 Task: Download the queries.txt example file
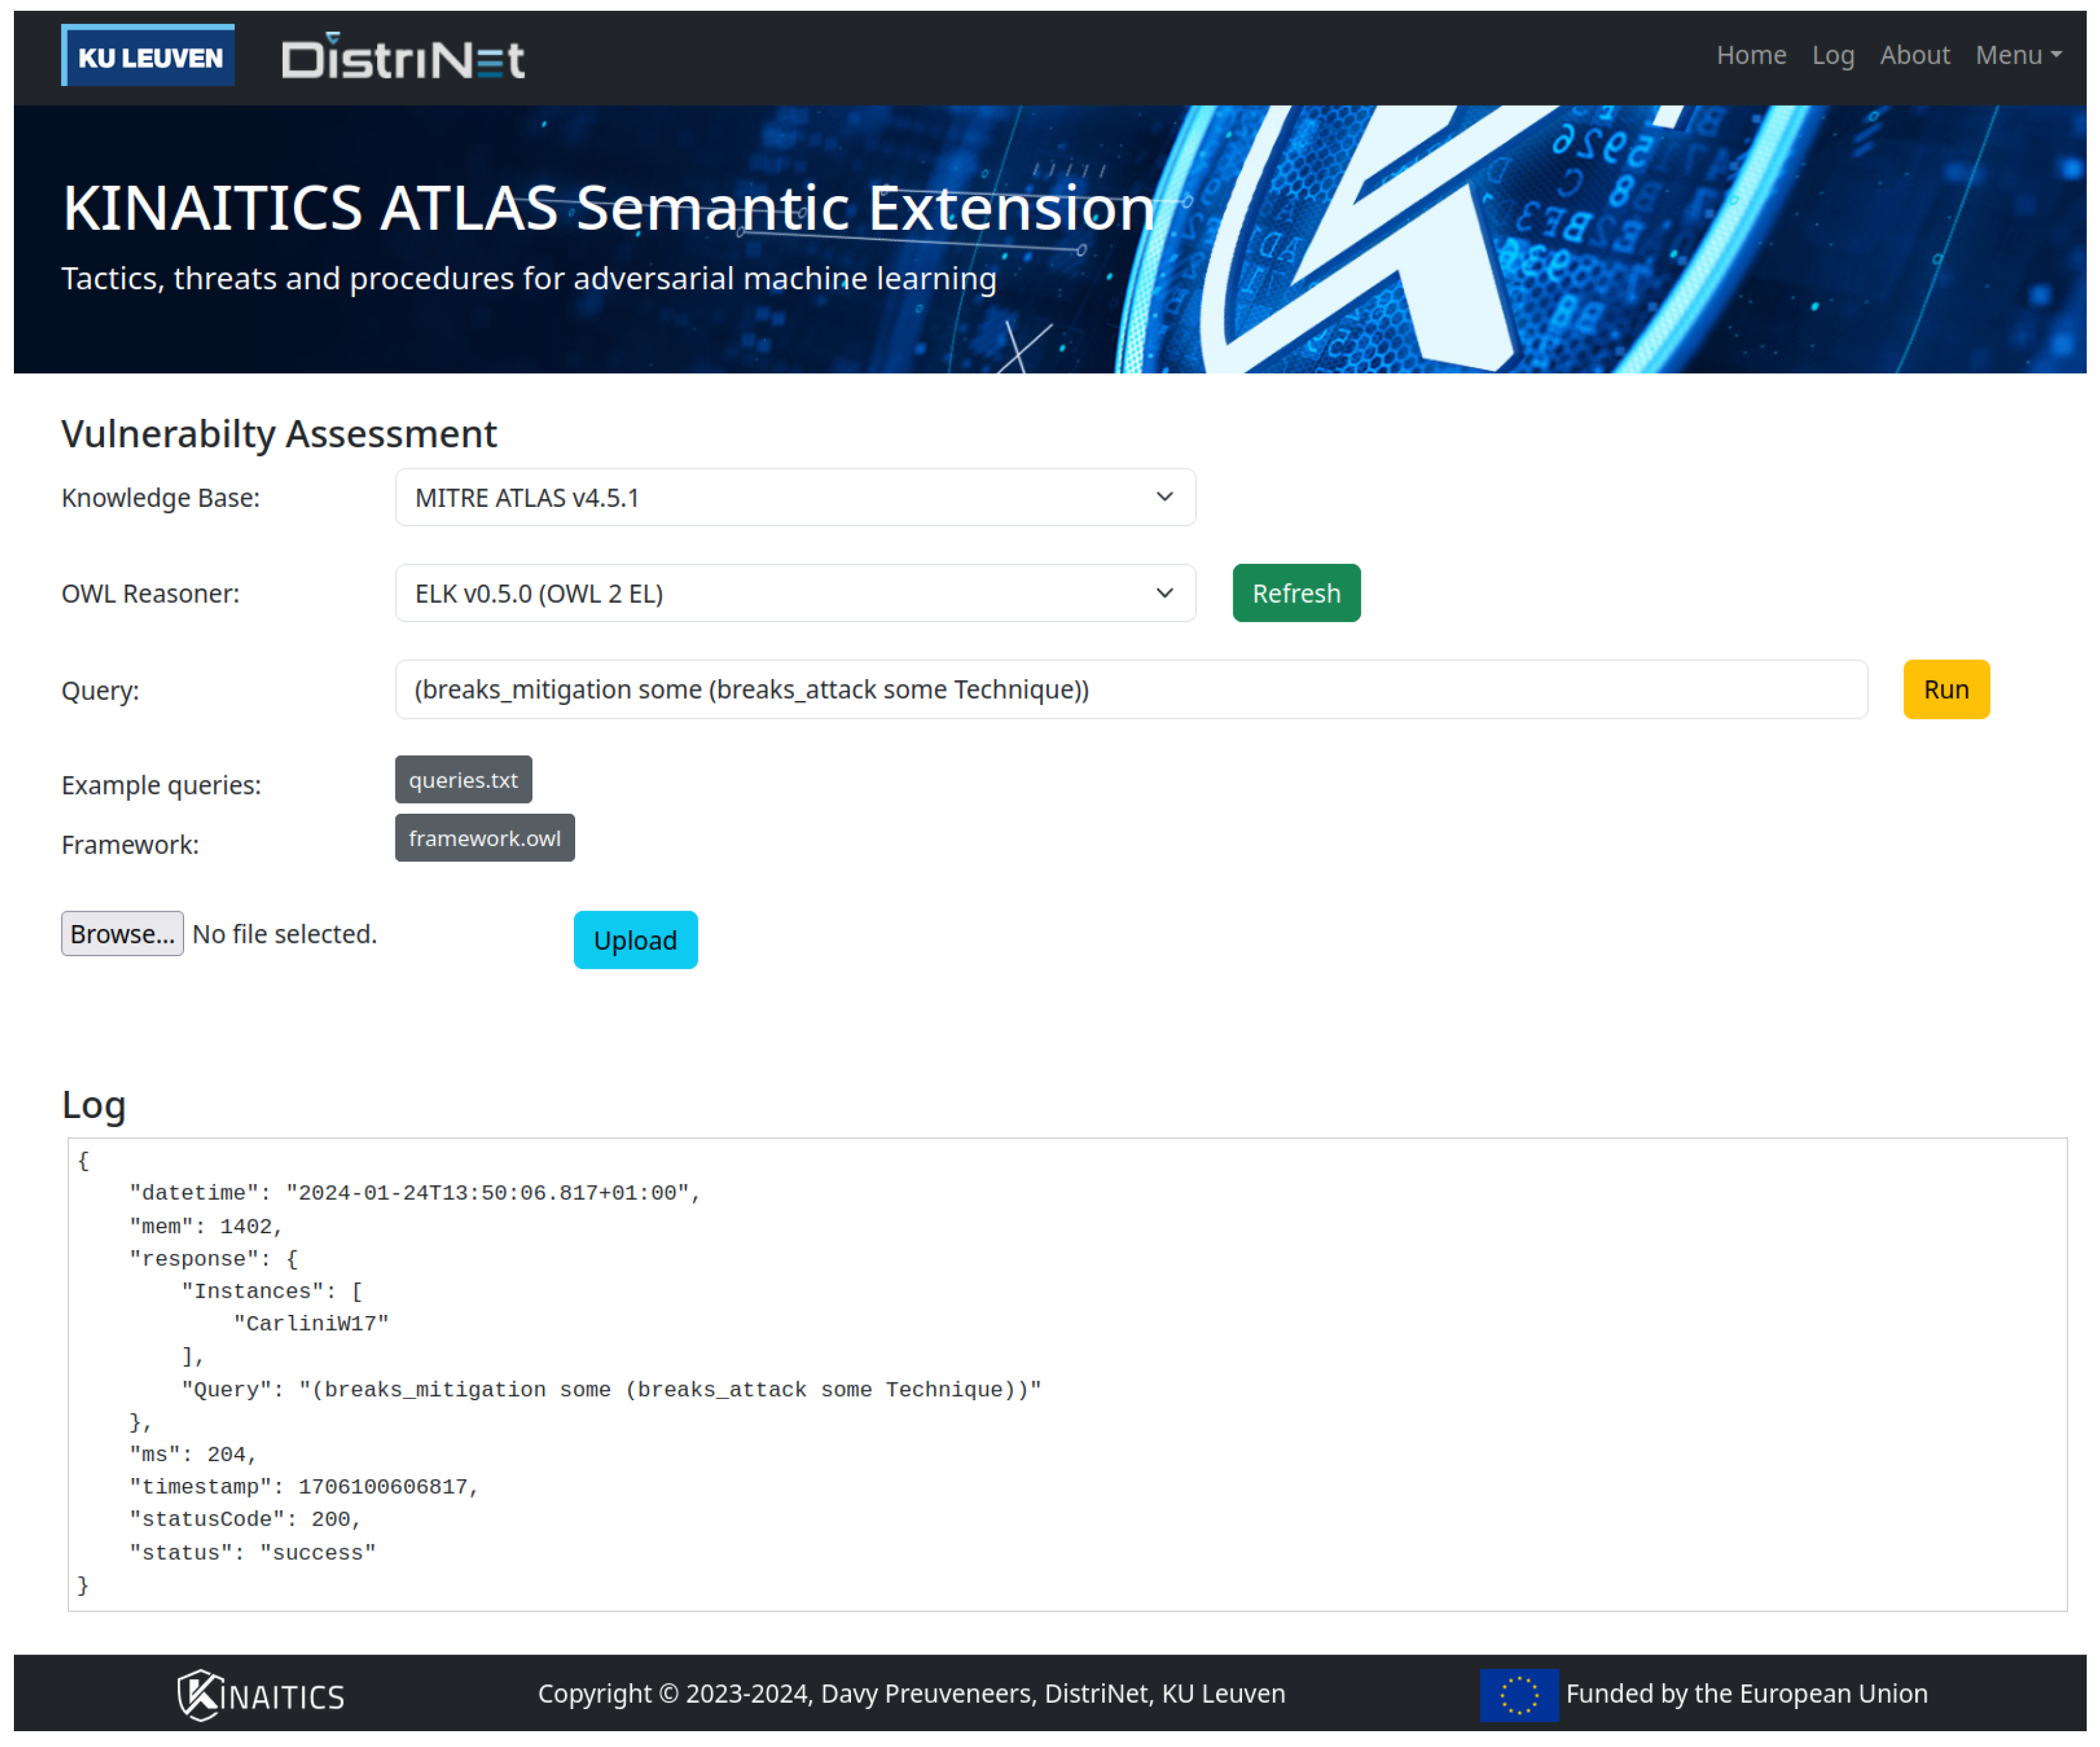coord(463,780)
